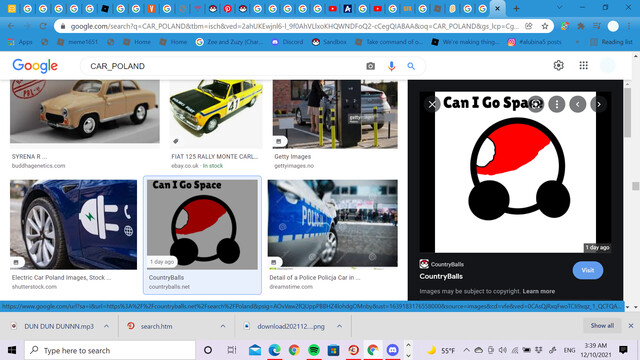Viewport: 640px width, 360px height.
Task: Expand options for DUN DUN DUNNN.mp3 download
Action: (x=106, y=326)
